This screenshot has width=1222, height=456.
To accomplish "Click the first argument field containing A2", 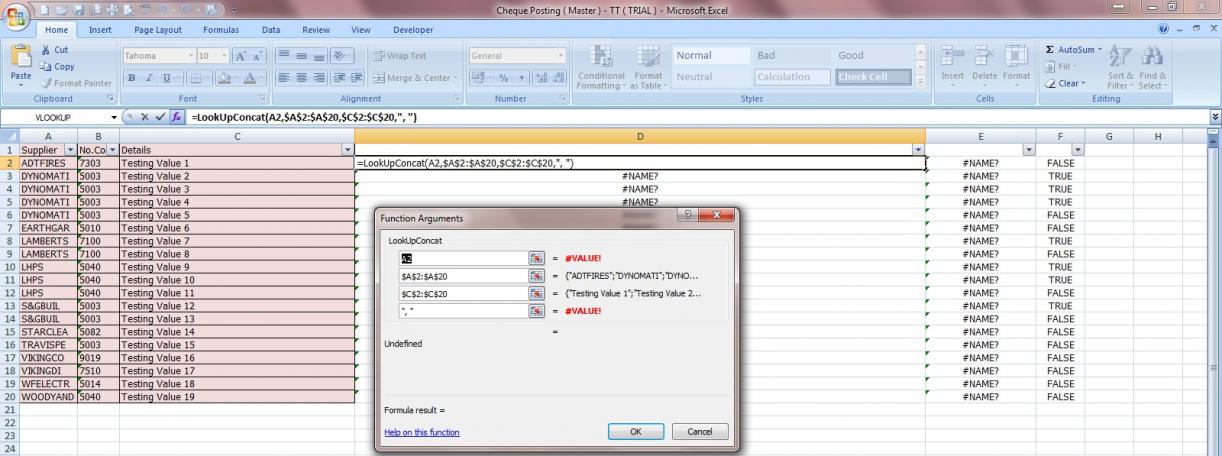I will (463, 258).
